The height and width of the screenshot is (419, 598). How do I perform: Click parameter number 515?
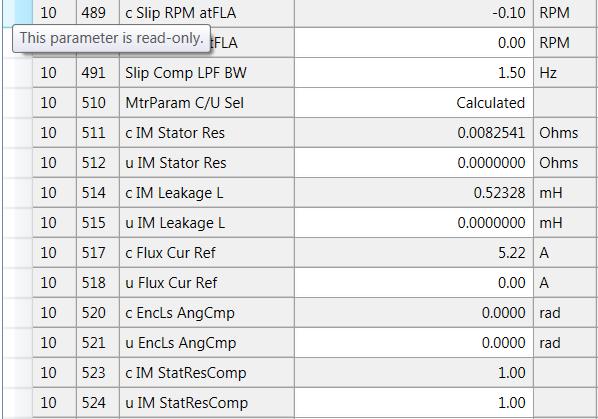pyautogui.click(x=93, y=223)
